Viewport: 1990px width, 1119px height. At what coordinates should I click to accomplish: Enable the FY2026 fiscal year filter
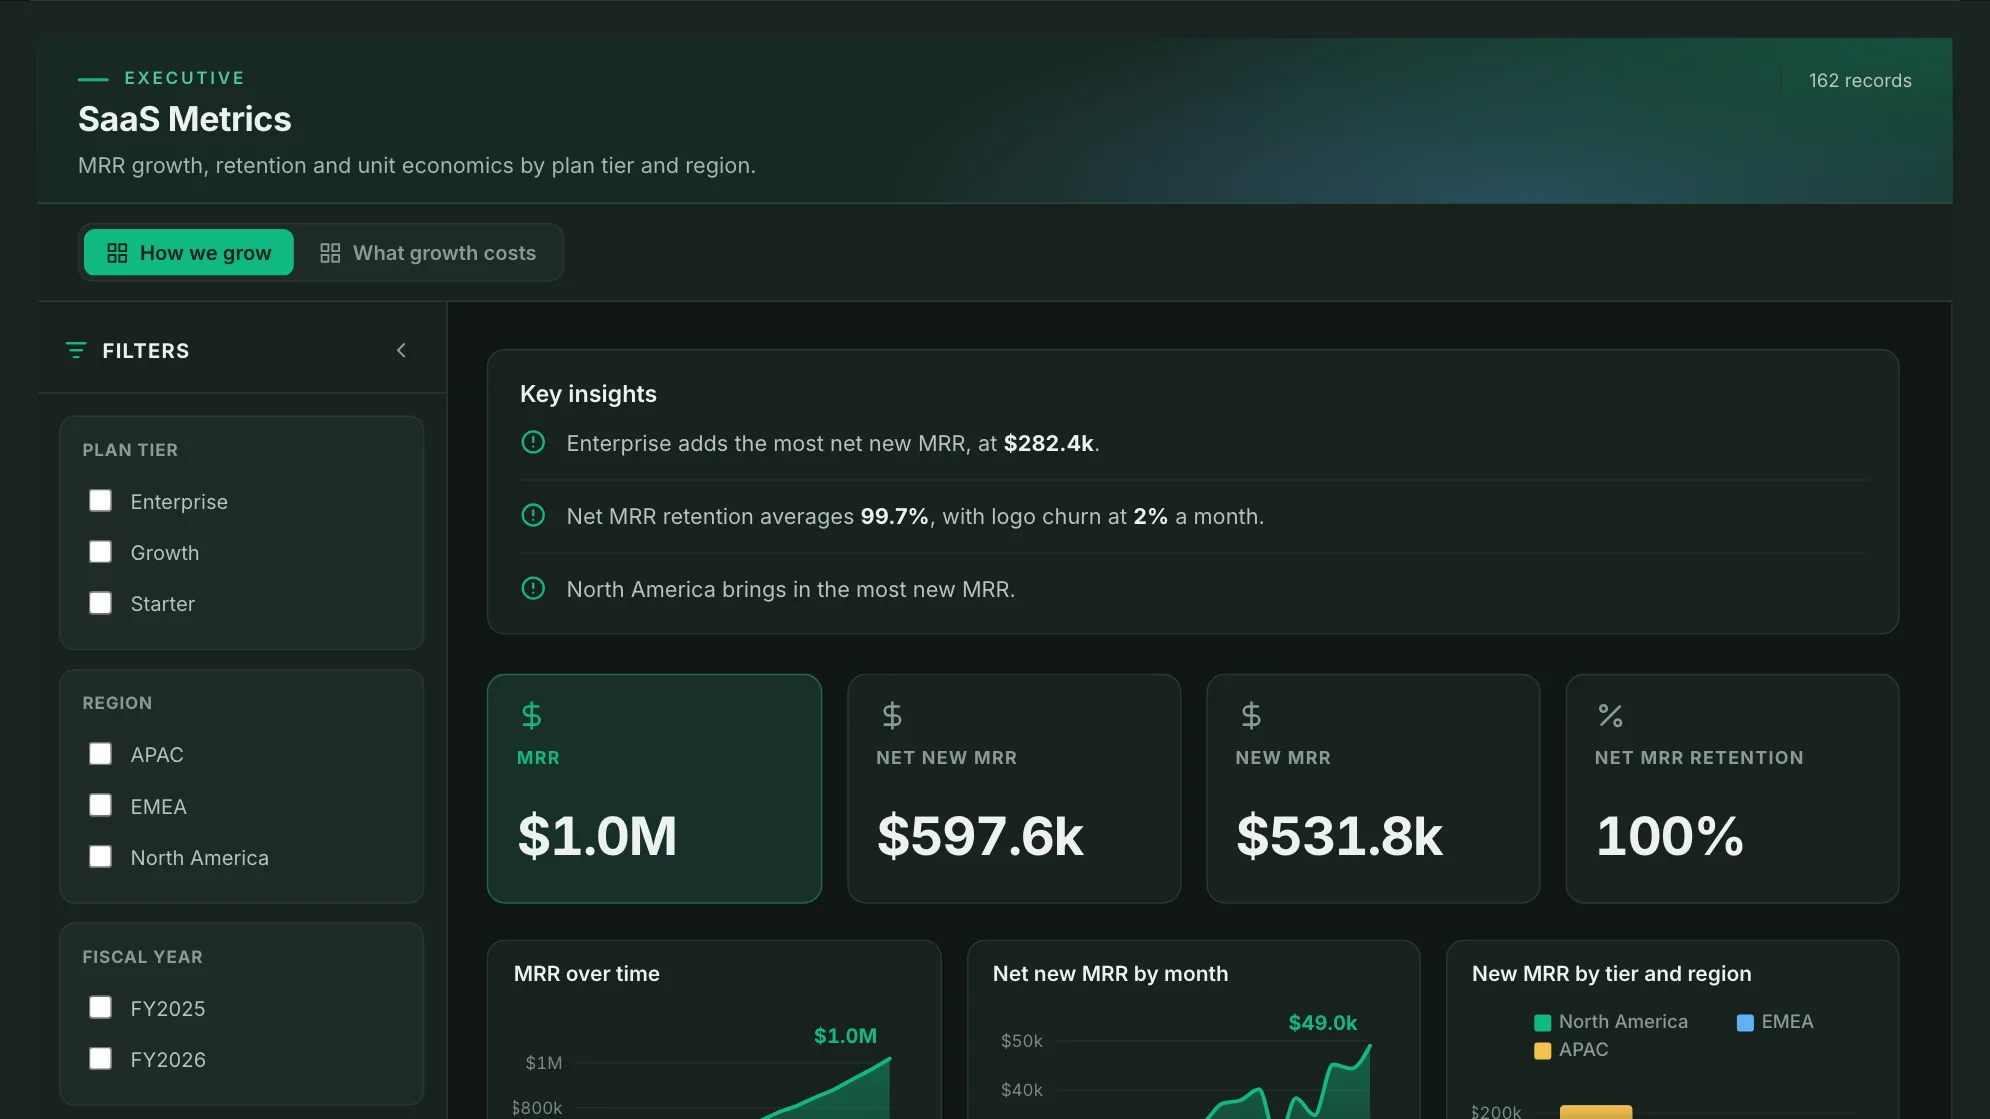100,1059
